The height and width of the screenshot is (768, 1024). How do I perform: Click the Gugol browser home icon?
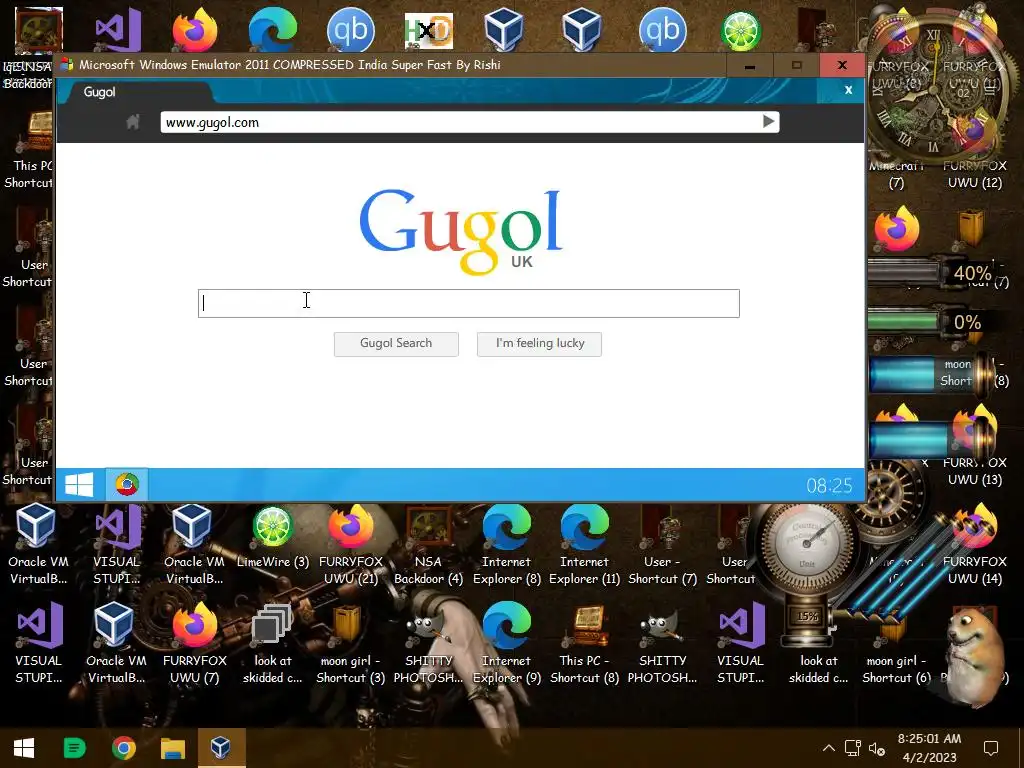pyautogui.click(x=133, y=121)
